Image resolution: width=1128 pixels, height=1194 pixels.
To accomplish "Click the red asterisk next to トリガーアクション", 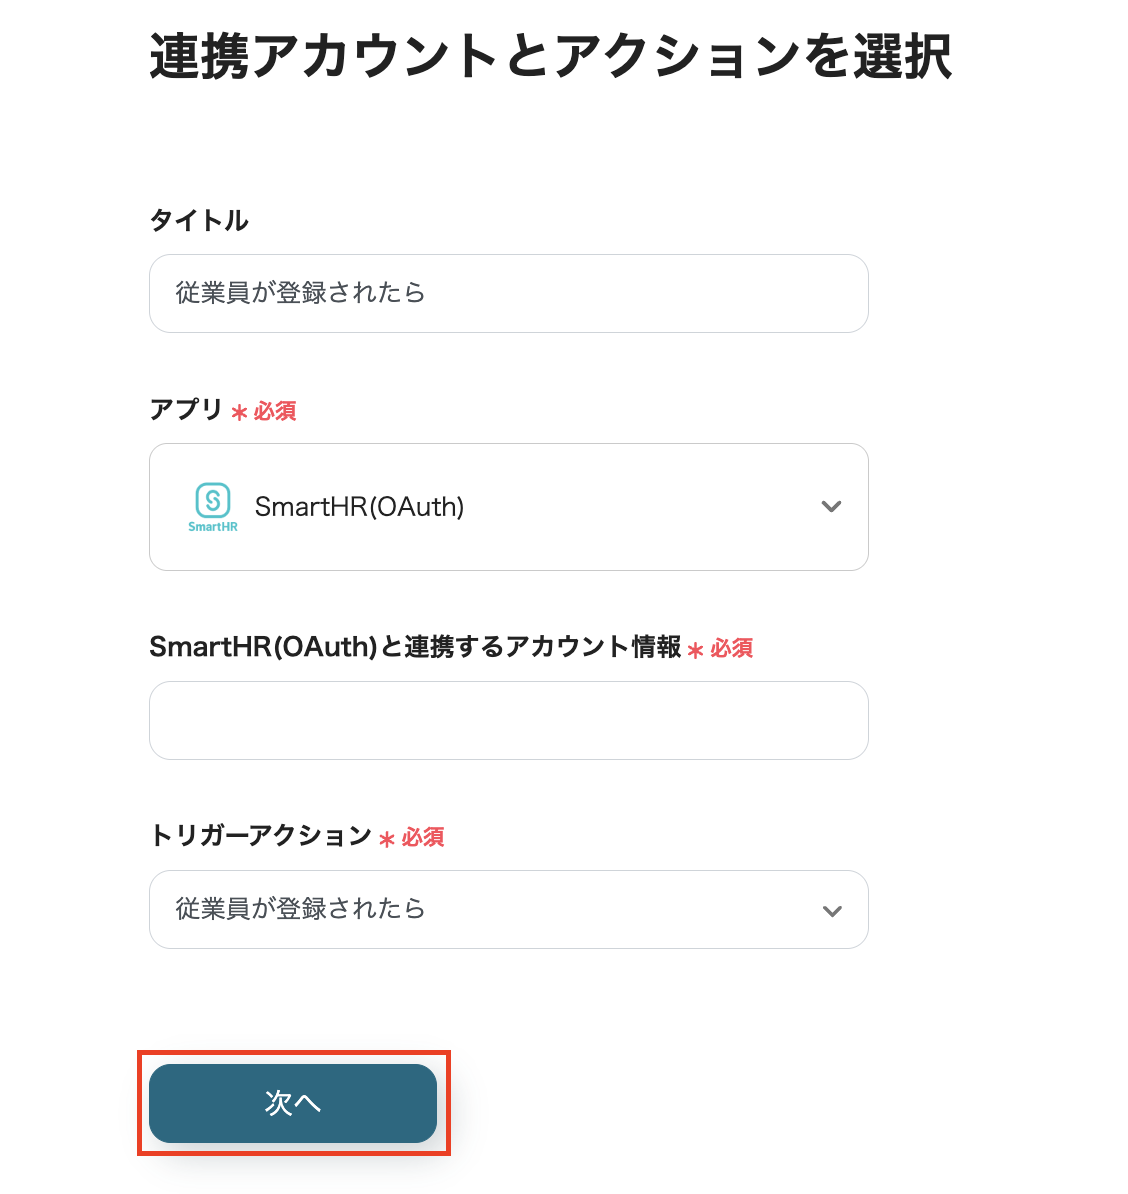I will tap(387, 839).
